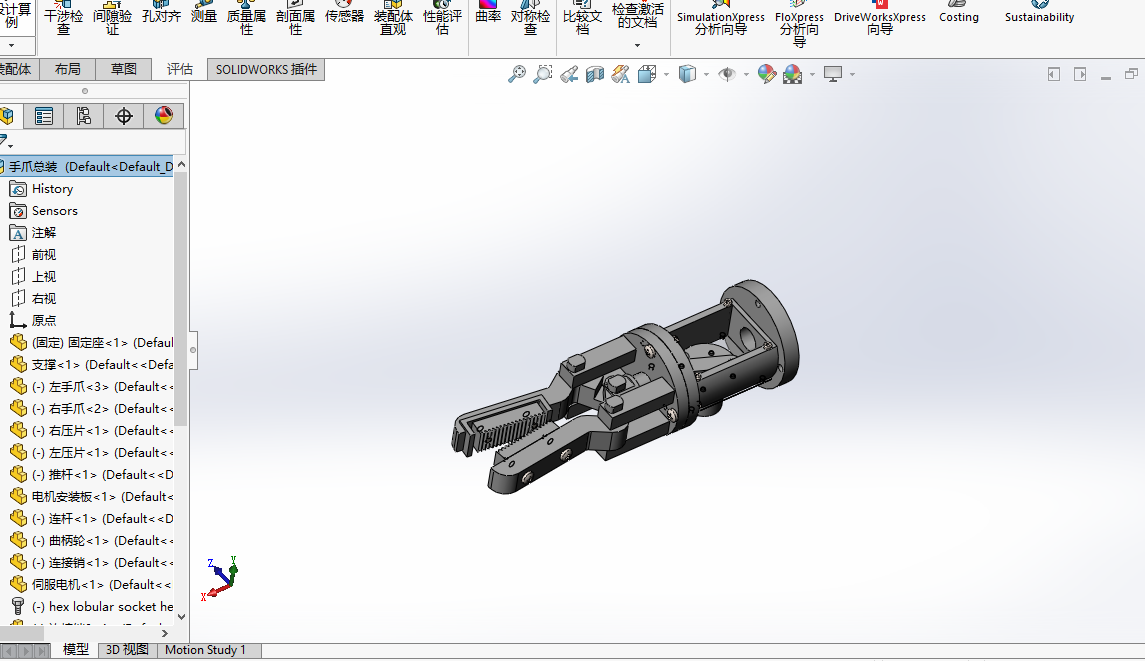The height and width of the screenshot is (661, 1145).
Task: Click 性能评估 tool
Action: [442, 18]
